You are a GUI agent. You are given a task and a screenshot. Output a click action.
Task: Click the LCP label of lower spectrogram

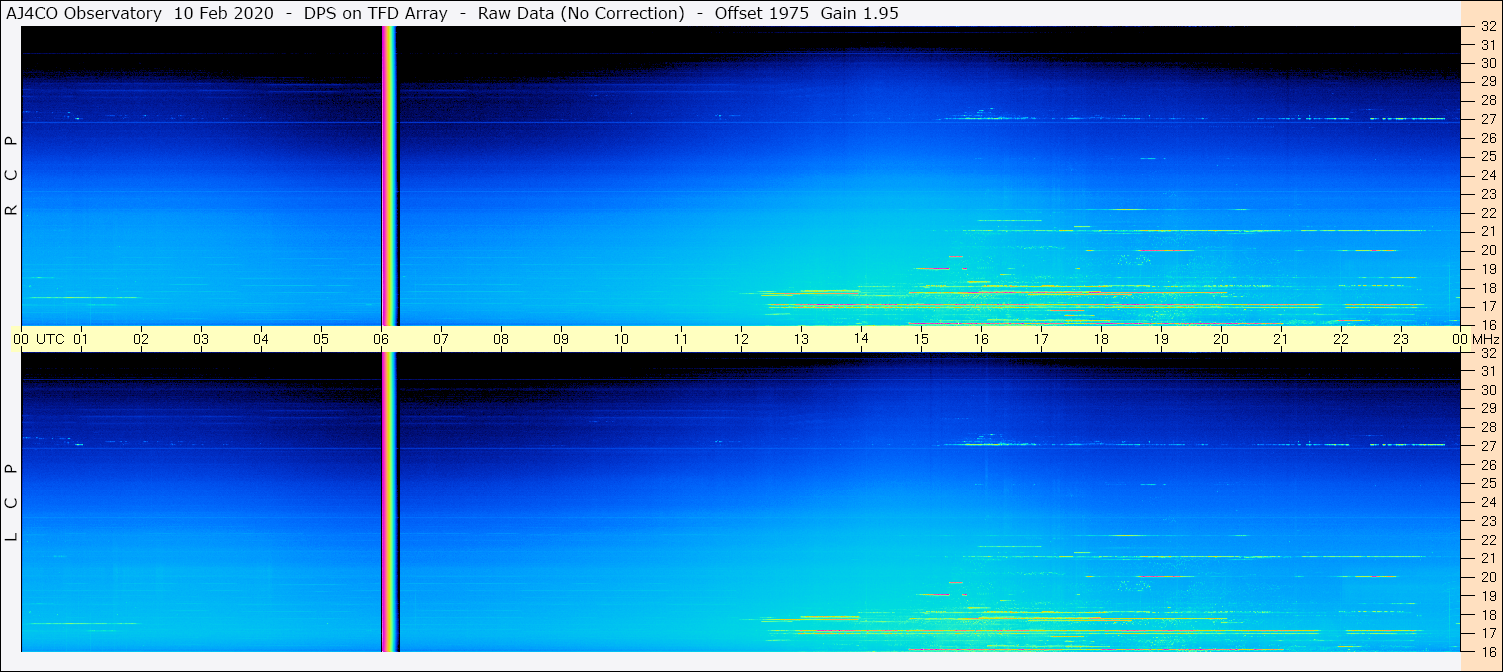point(12,503)
